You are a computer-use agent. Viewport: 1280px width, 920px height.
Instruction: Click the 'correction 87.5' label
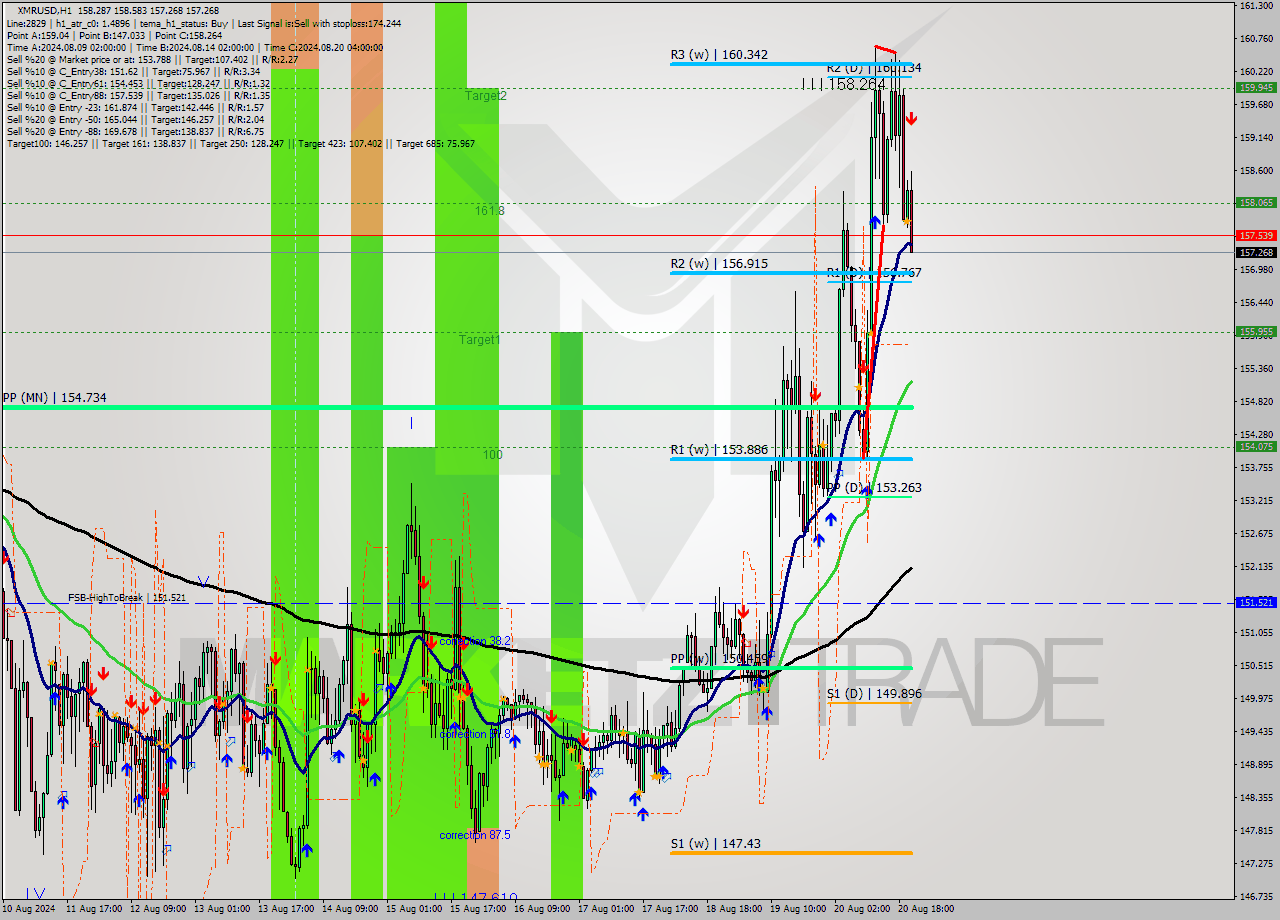point(475,835)
